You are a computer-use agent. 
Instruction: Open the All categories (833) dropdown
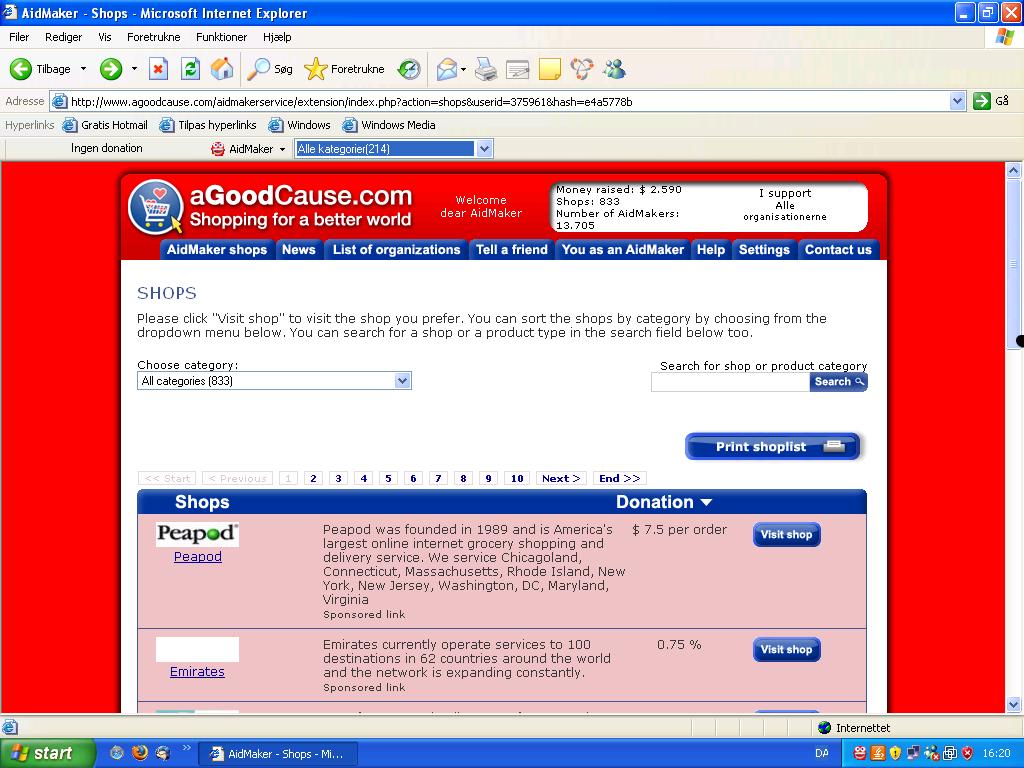pyautogui.click(x=274, y=381)
